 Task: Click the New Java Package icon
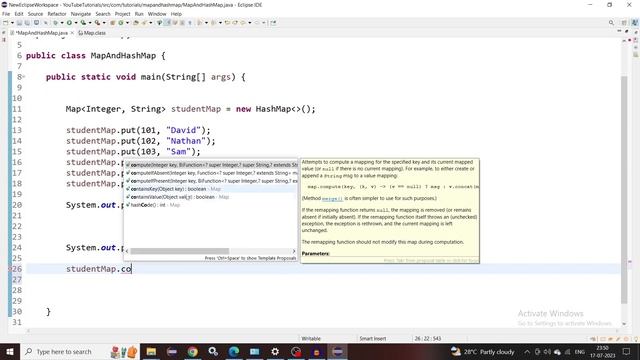tap(113, 23)
